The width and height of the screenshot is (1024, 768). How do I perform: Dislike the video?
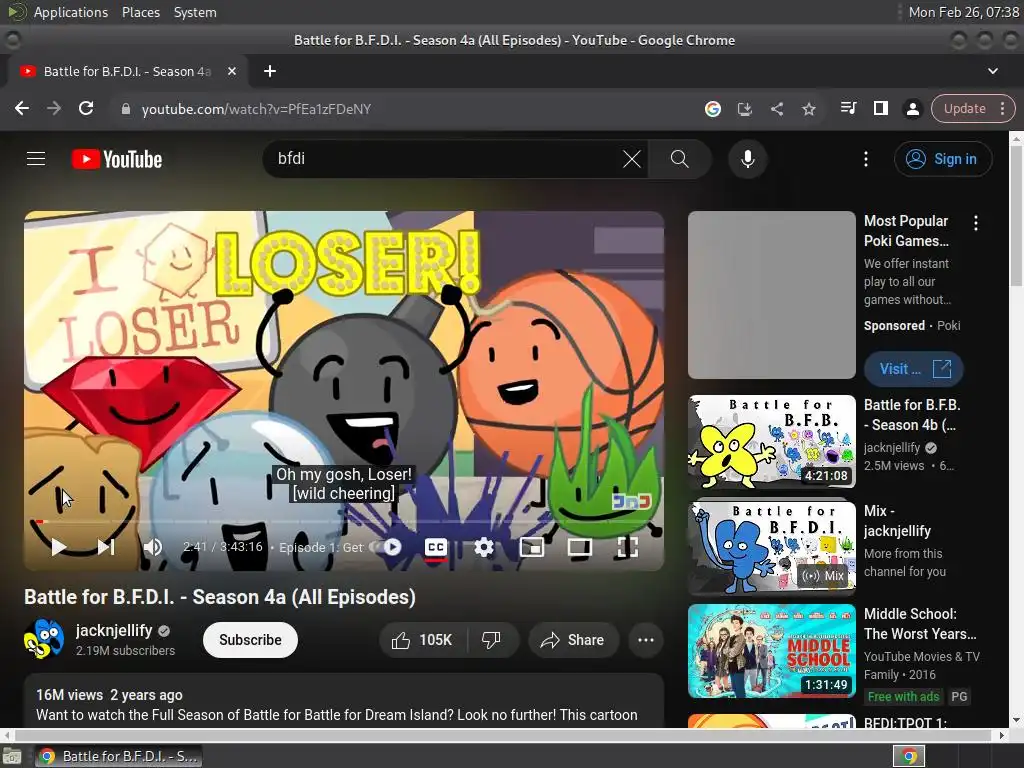click(492, 640)
